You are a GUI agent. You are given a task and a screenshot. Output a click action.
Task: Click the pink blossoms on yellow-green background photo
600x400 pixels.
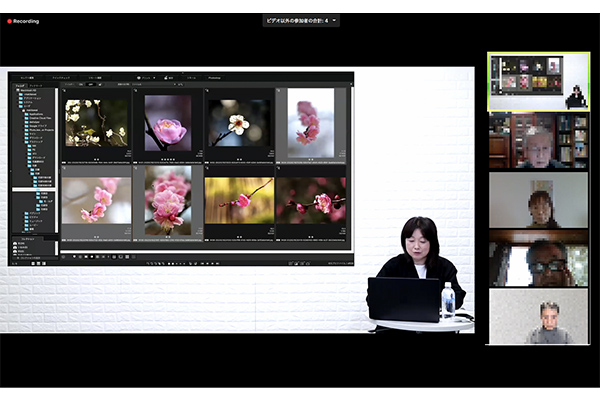click(239, 200)
